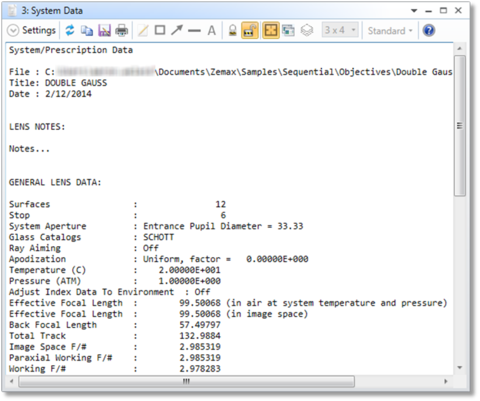Viewport: 480px width, 401px height.
Task: Choose the rectangle drawing tool
Action: point(160,30)
